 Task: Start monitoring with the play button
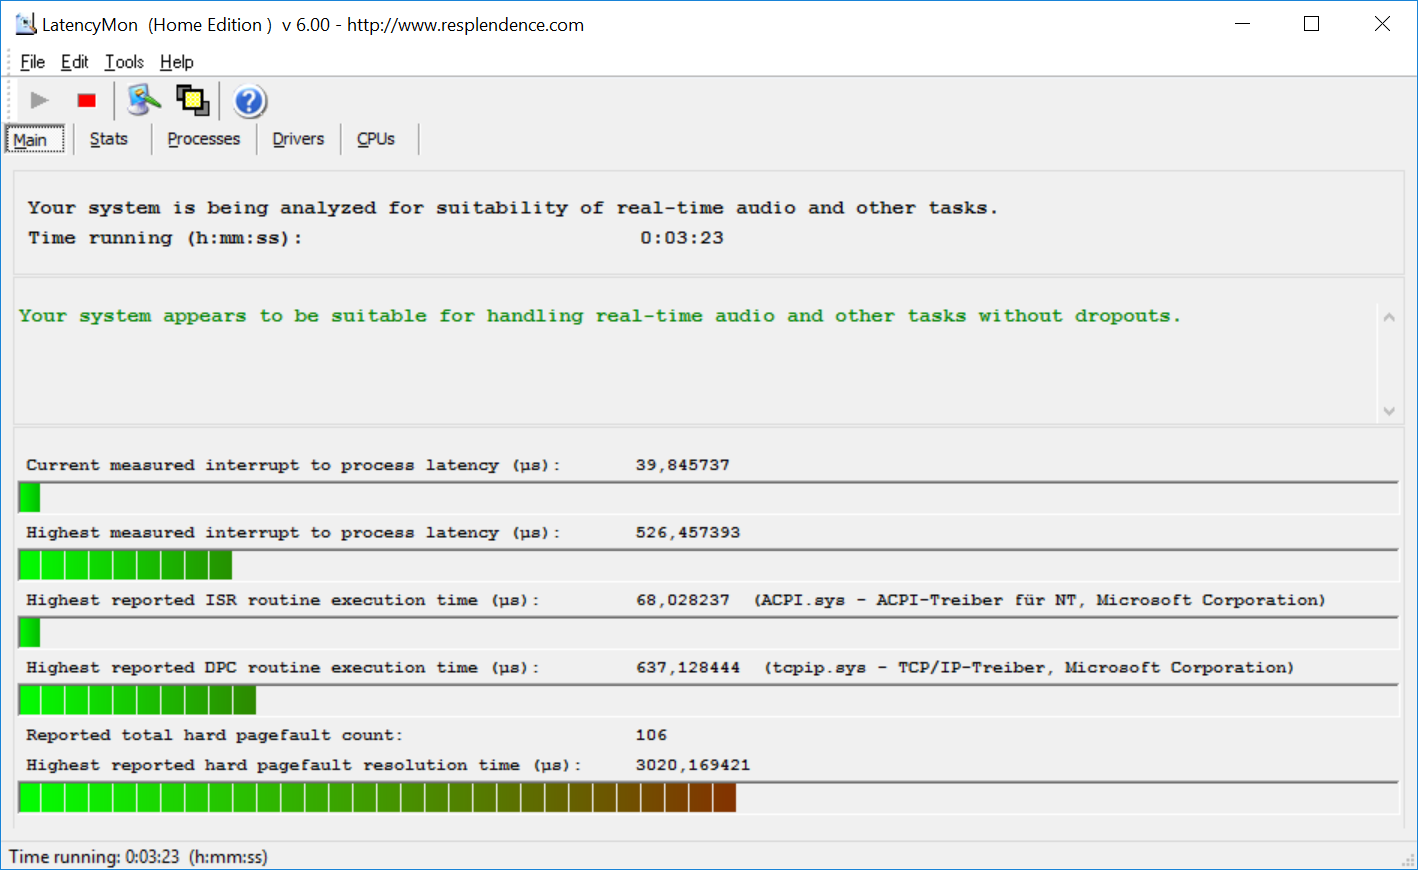pos(40,100)
